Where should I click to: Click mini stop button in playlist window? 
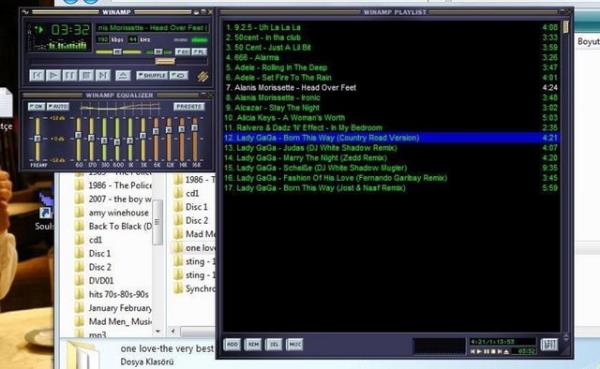coord(493,351)
